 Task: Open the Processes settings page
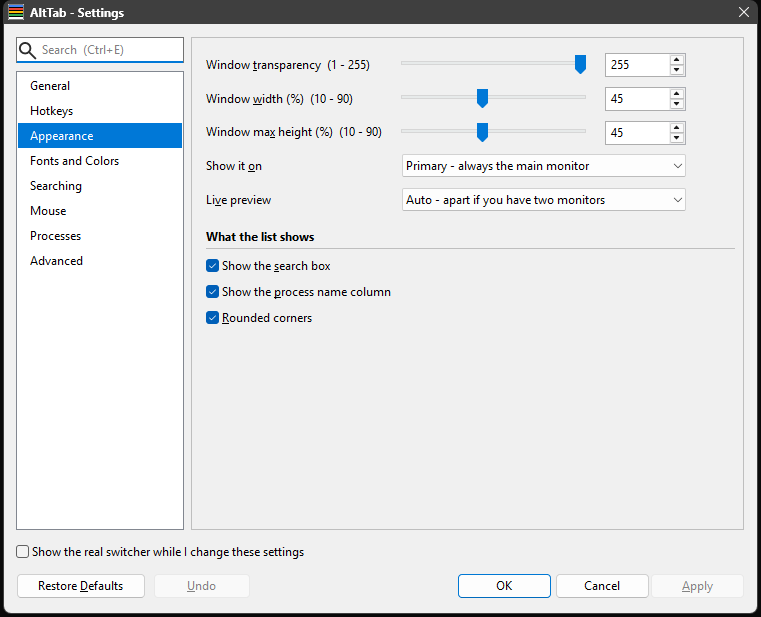click(100, 236)
